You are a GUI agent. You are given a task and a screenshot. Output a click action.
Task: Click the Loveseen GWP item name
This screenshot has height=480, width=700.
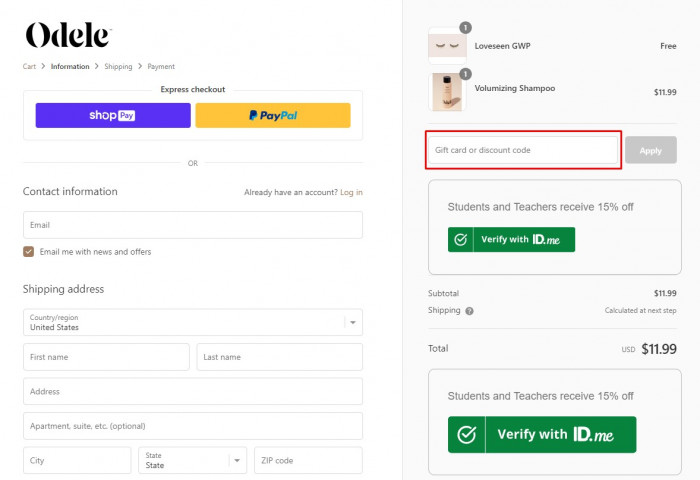(x=502, y=46)
